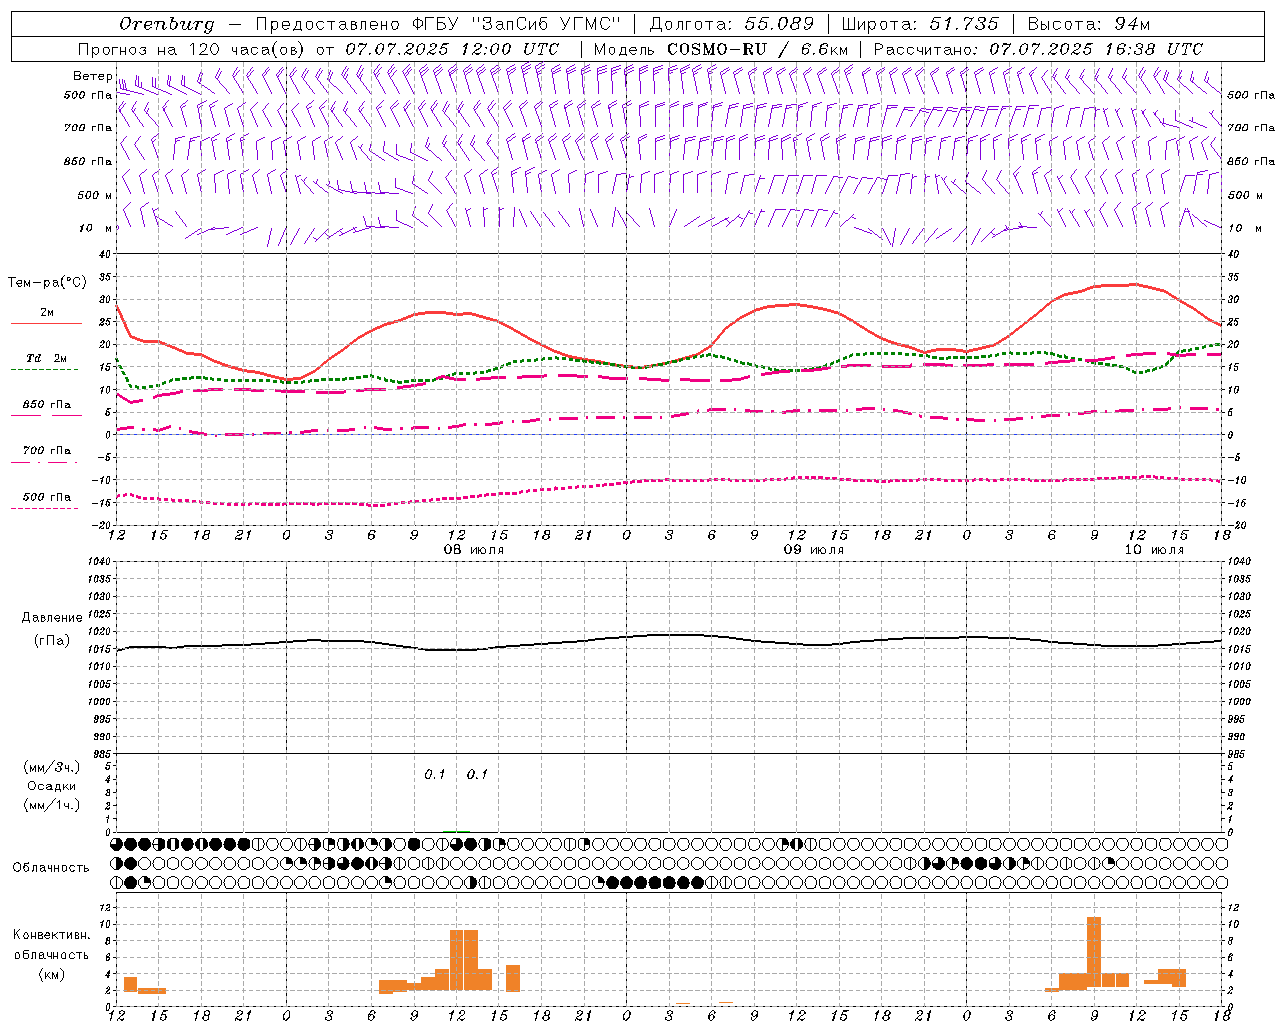Click the '08 июля' date label
This screenshot has height=1024, width=1280.
coord(474,550)
